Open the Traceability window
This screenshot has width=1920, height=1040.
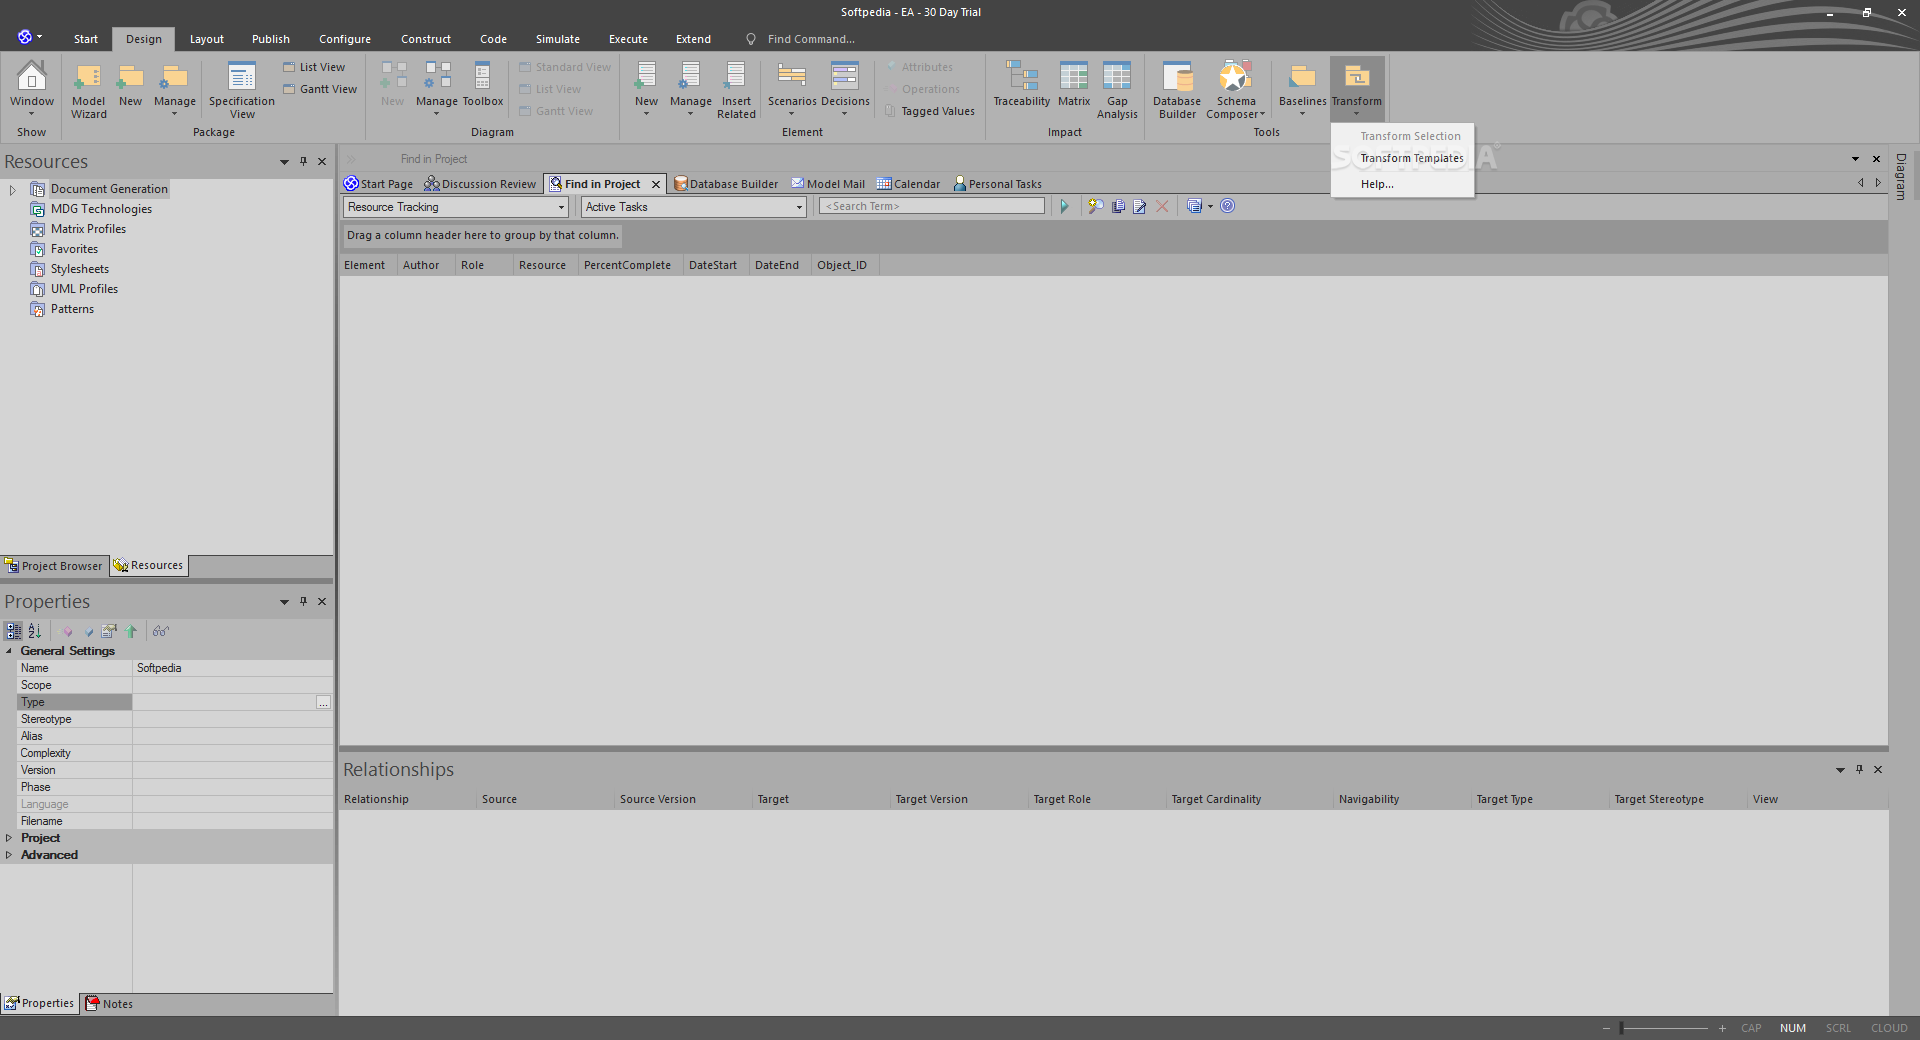coord(1022,85)
